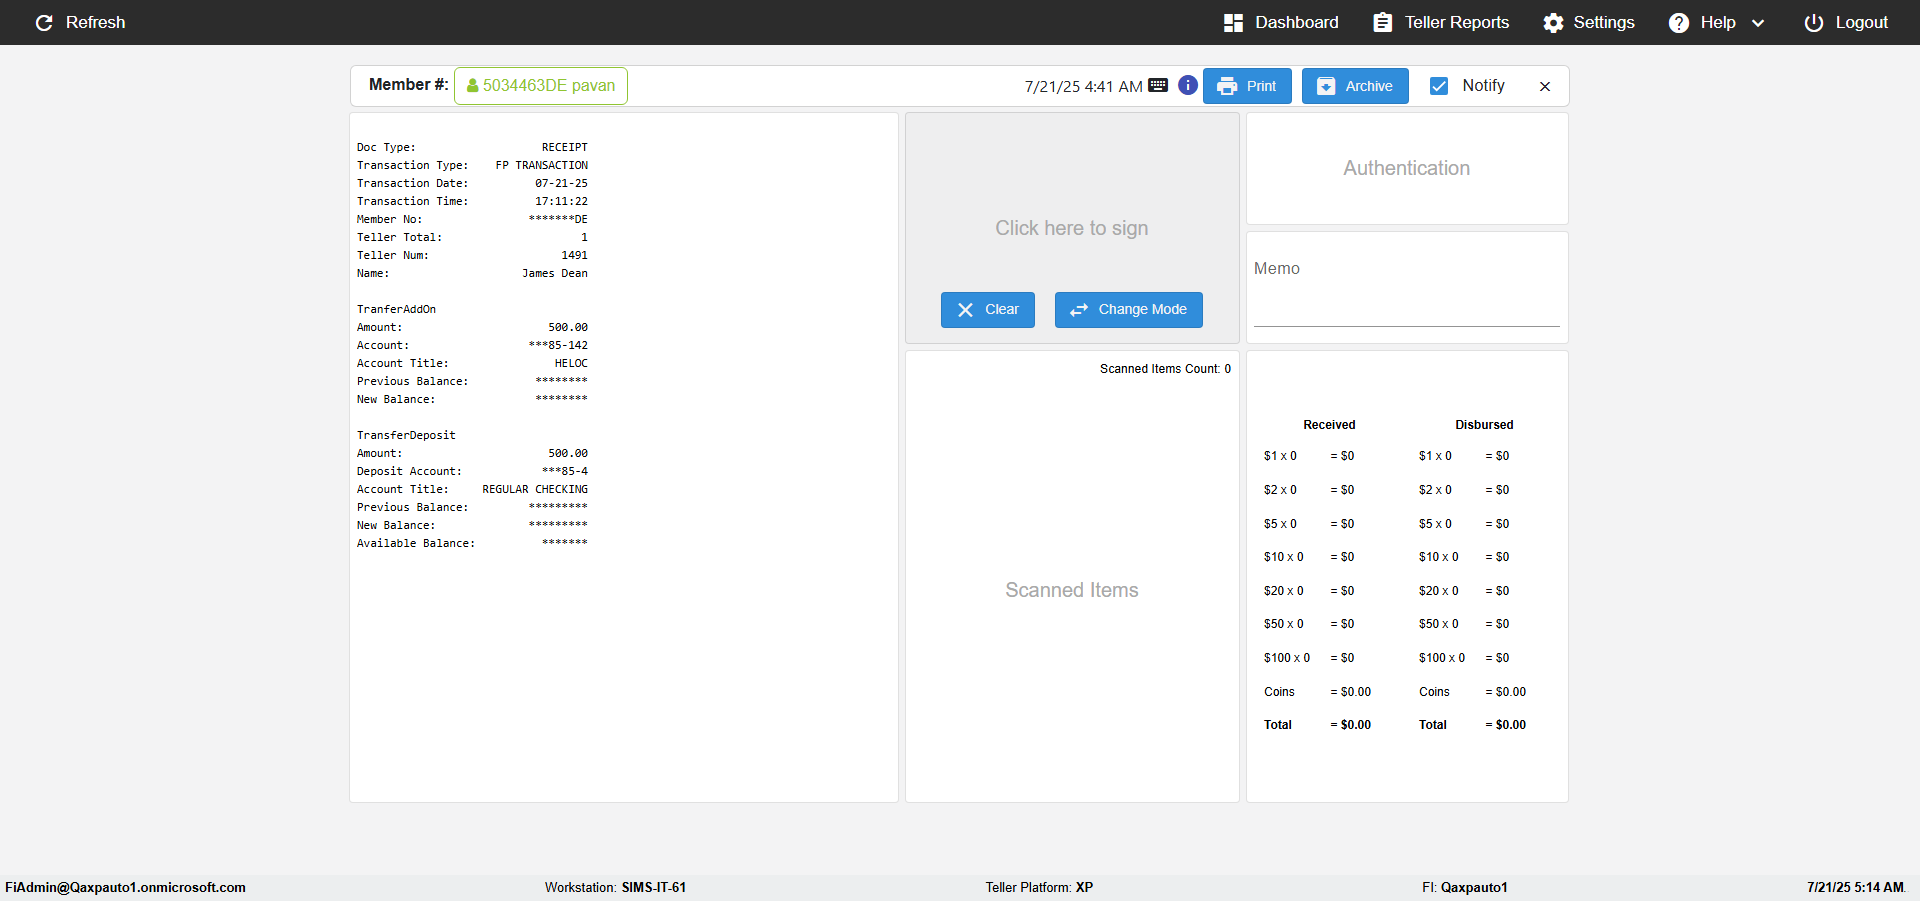Click the Print button label
The image size is (1920, 901).
tap(1261, 86)
